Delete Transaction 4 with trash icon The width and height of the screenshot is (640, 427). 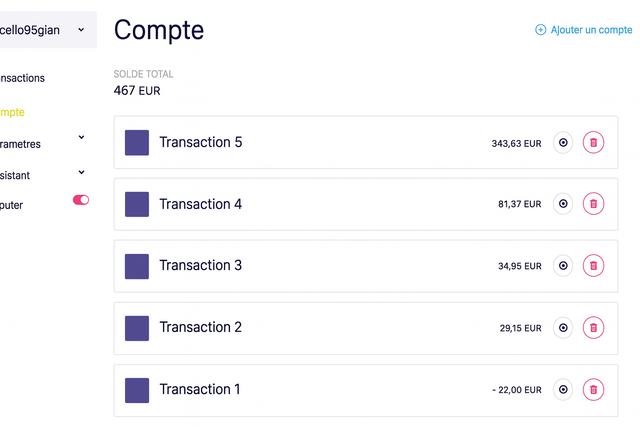tap(593, 204)
